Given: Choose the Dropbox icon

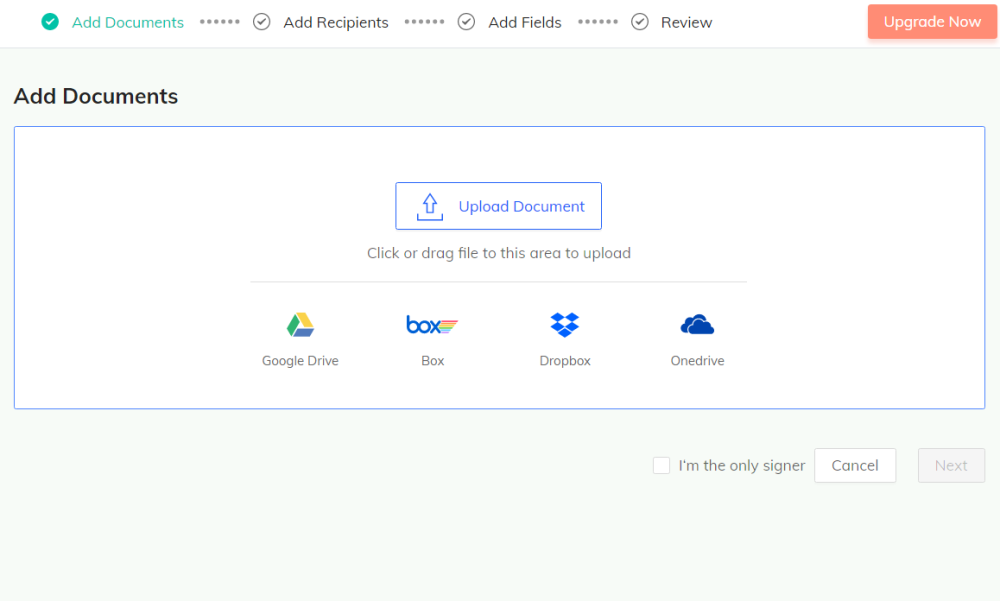Looking at the screenshot, I should tap(565, 325).
